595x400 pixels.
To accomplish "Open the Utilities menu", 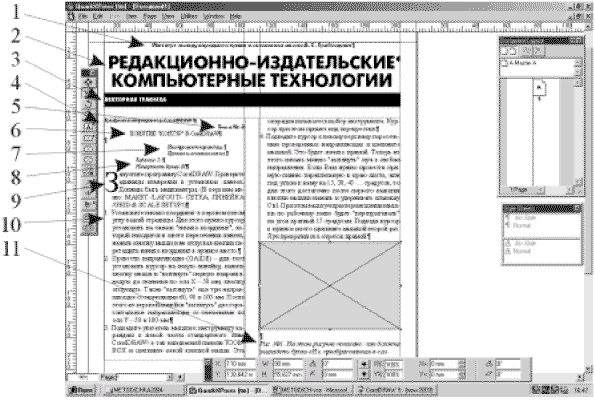I will [x=189, y=17].
